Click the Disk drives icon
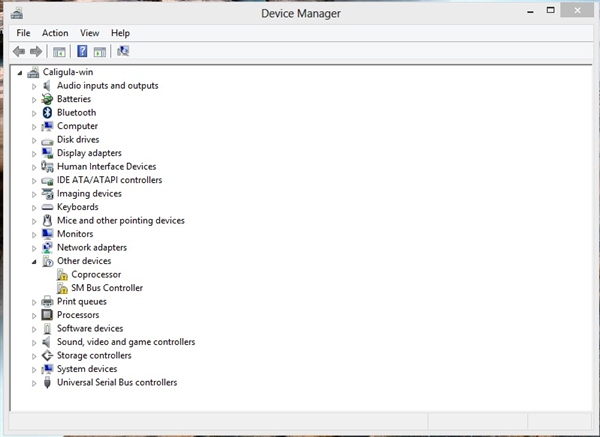 (x=47, y=141)
